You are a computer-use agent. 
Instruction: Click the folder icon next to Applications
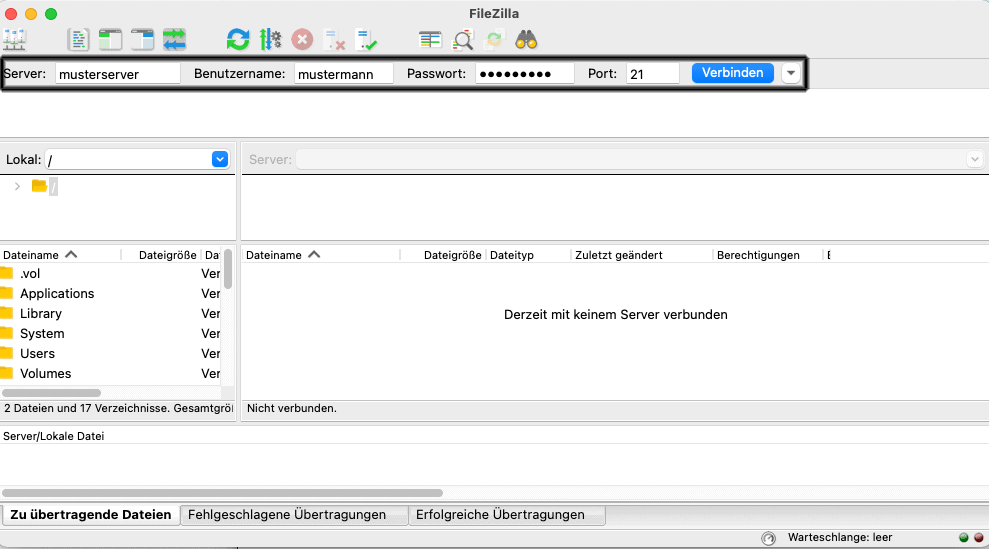coord(6,293)
